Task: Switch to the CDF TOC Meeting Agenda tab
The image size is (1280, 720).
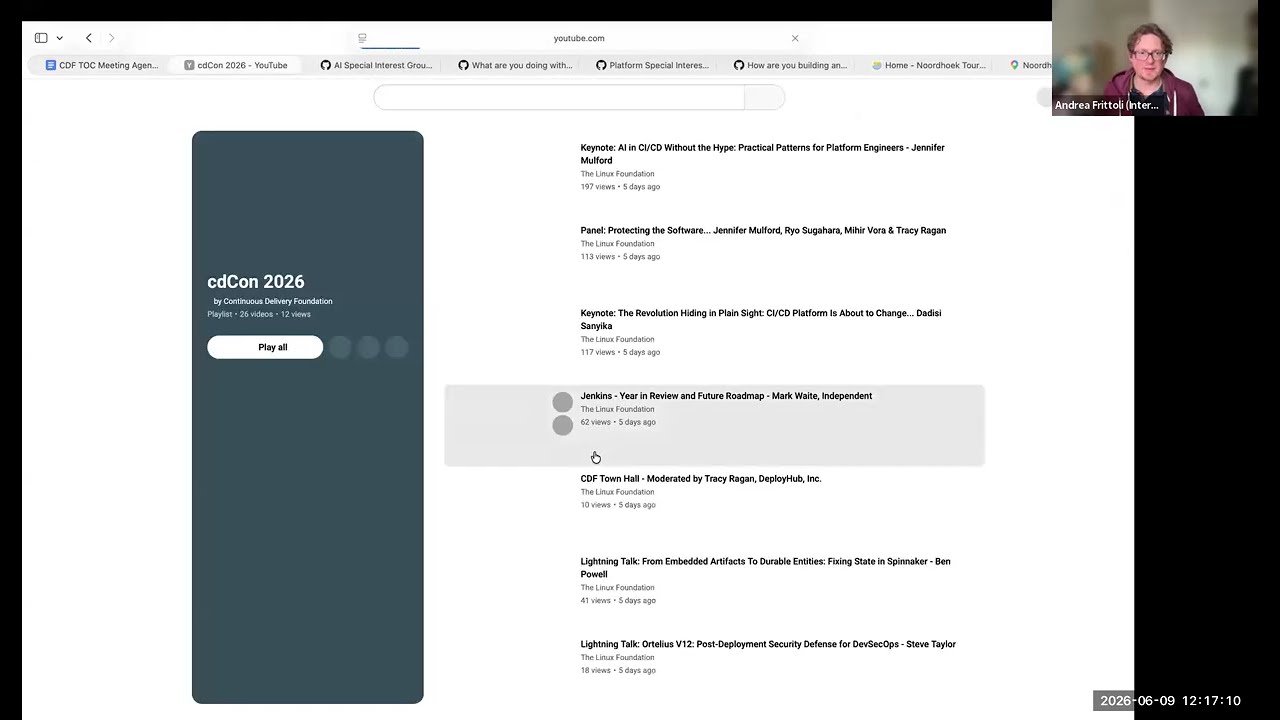Action: tap(101, 65)
